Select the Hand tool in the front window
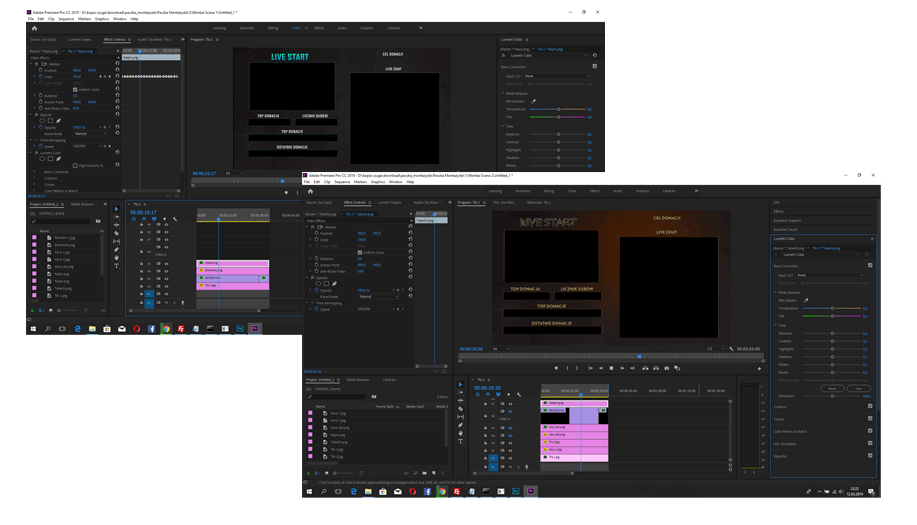This screenshot has width=917, height=525. (461, 434)
